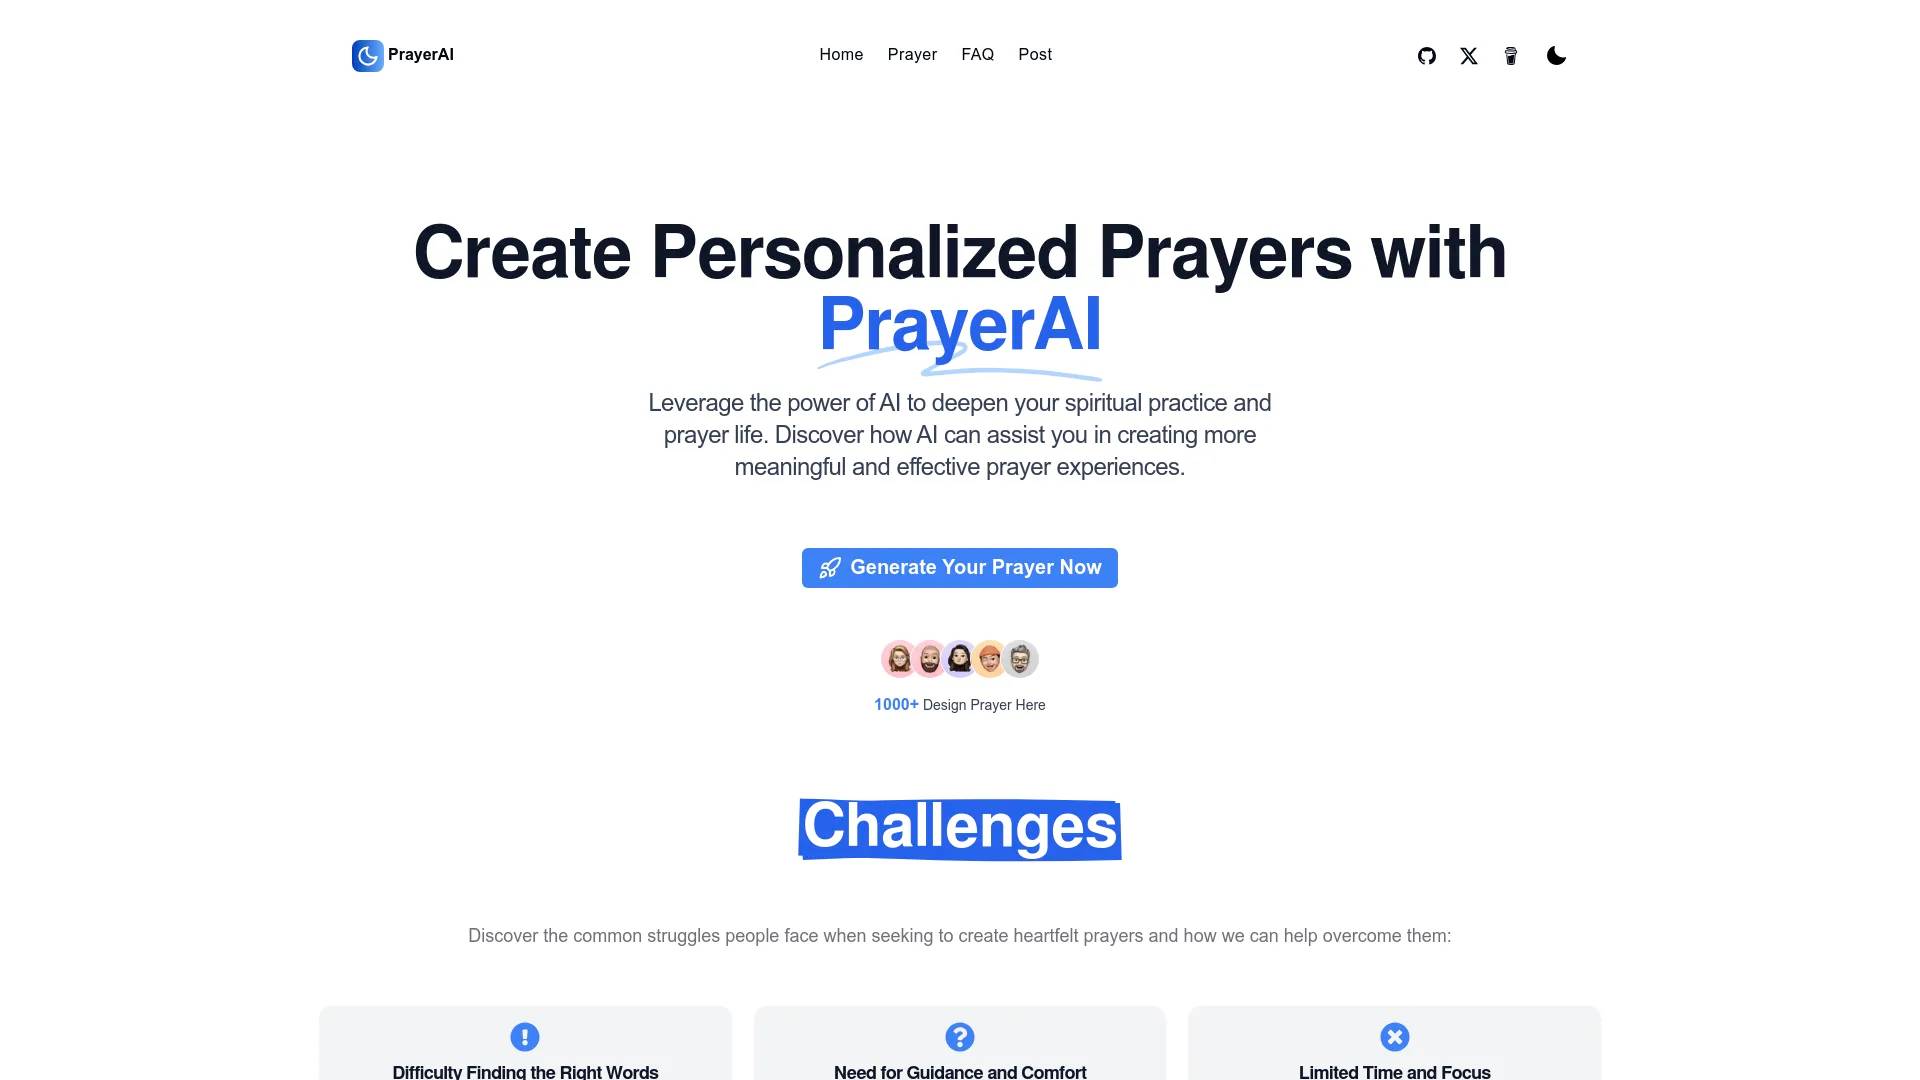Click the question mark icon on guidance card
The width and height of the screenshot is (1920, 1080).
pos(959,1036)
